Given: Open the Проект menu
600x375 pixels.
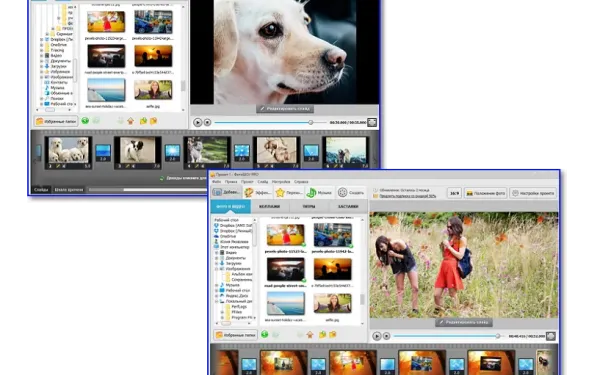Looking at the screenshot, I should [247, 182].
